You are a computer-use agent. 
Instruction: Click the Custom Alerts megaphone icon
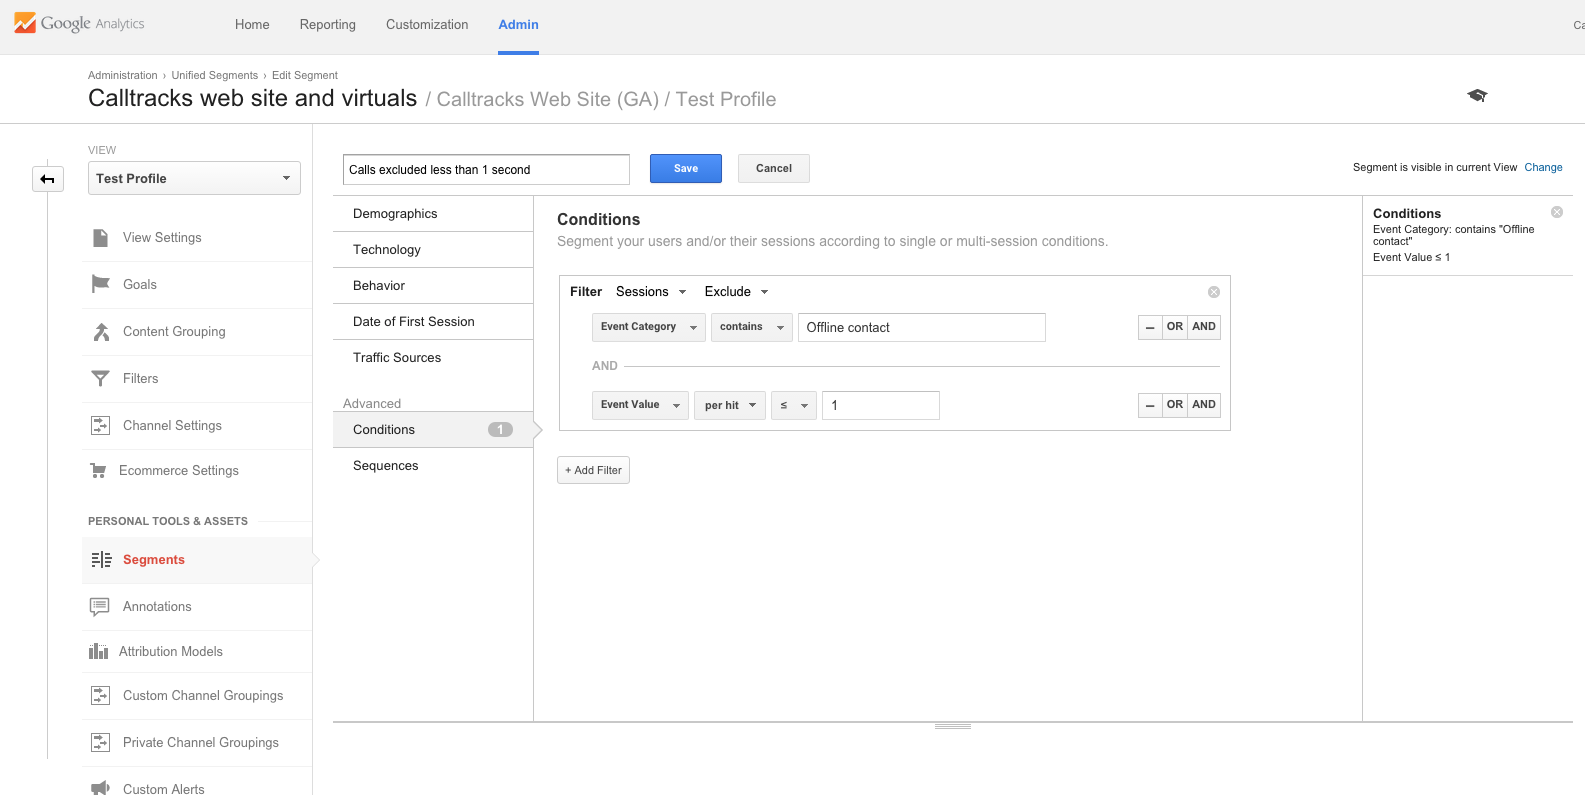tap(100, 788)
